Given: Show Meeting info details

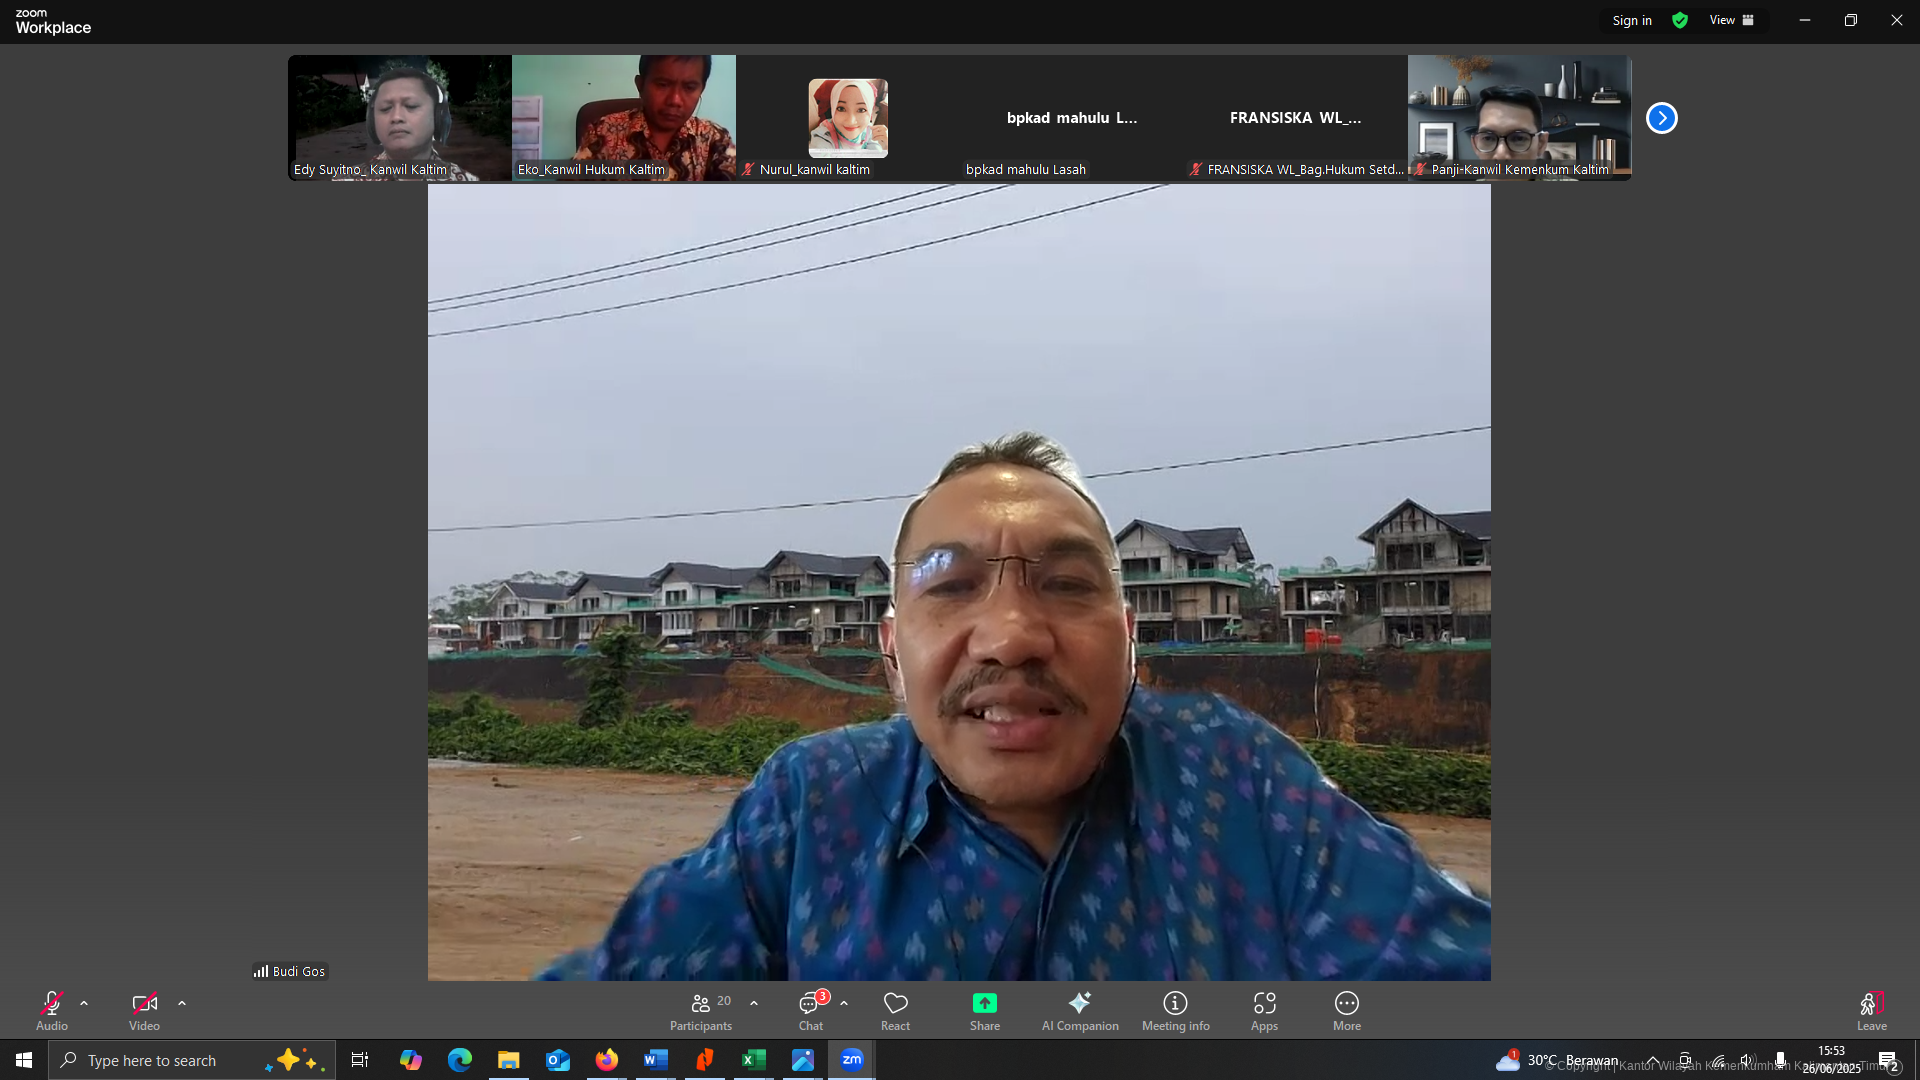Looking at the screenshot, I should [x=1176, y=1010].
